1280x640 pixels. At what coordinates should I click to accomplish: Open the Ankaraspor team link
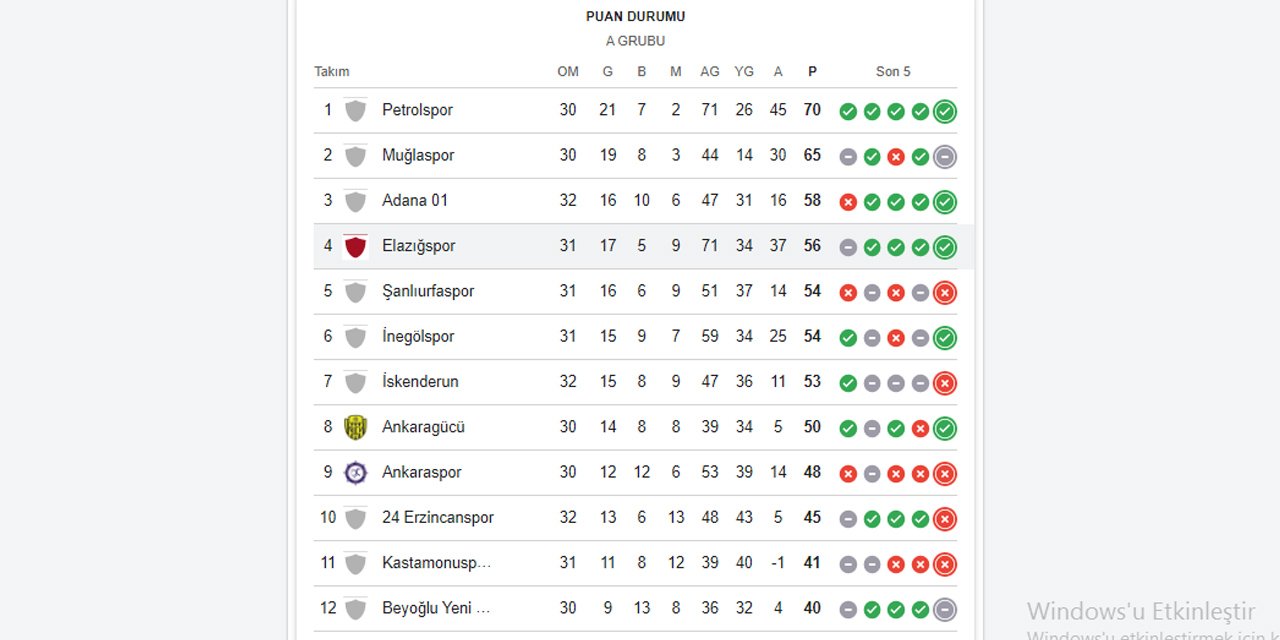coord(422,472)
